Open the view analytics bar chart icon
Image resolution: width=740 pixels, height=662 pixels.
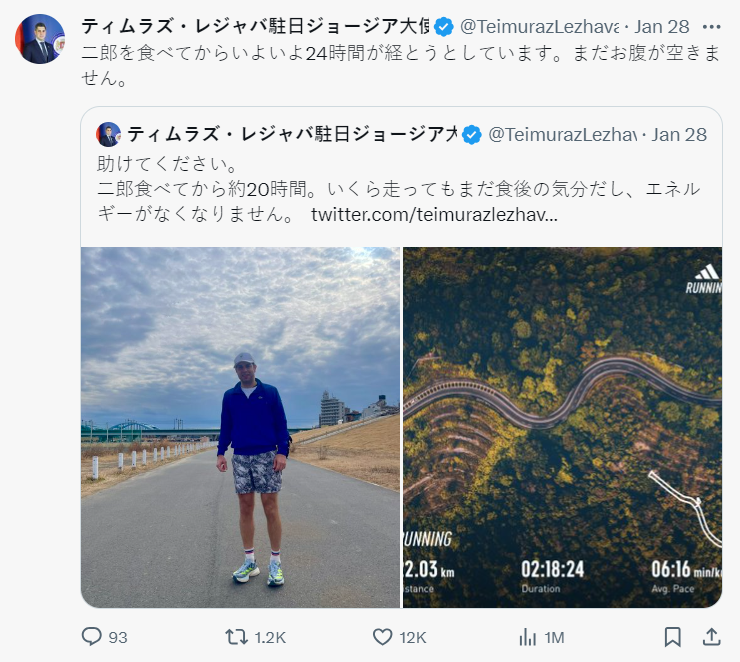[x=528, y=636]
